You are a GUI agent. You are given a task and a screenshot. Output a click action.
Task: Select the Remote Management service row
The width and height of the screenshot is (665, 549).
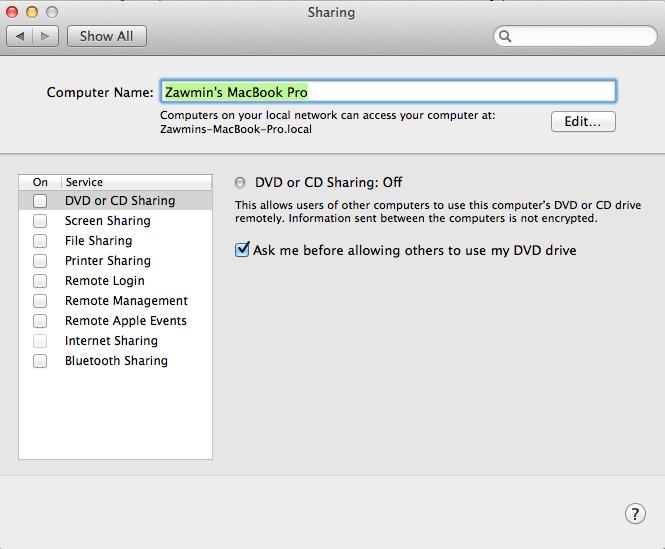click(115, 300)
